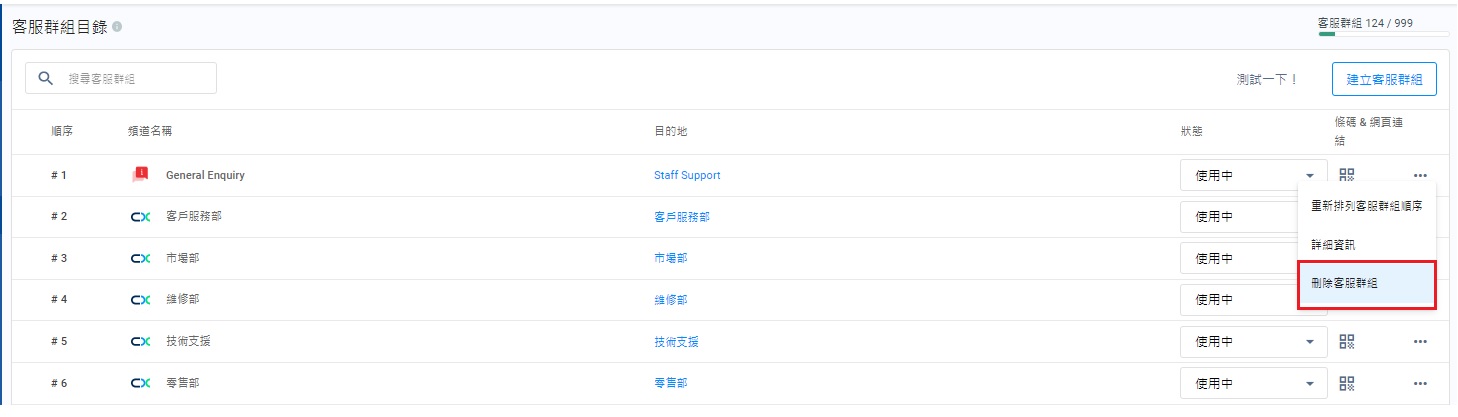Click the search magnifier icon
Image resolution: width=1458 pixels, height=417 pixels.
pyautogui.click(x=45, y=78)
